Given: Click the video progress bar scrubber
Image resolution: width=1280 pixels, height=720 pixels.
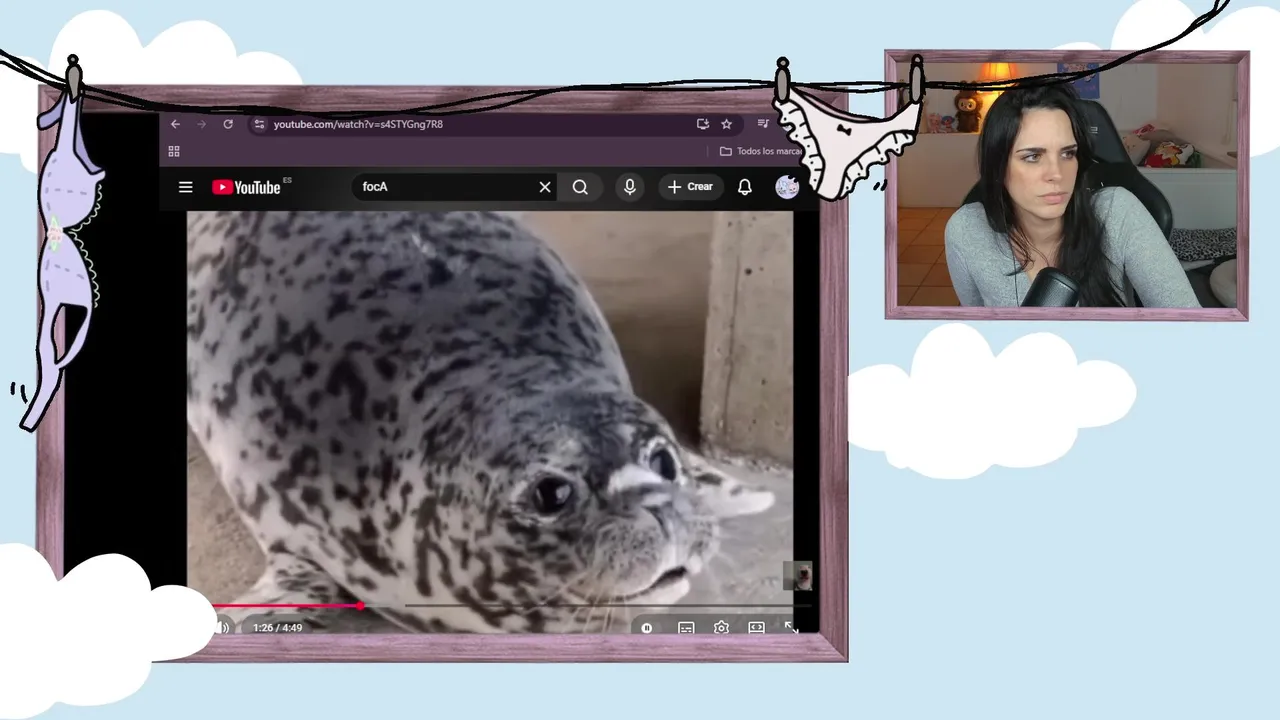Looking at the screenshot, I should click(360, 605).
